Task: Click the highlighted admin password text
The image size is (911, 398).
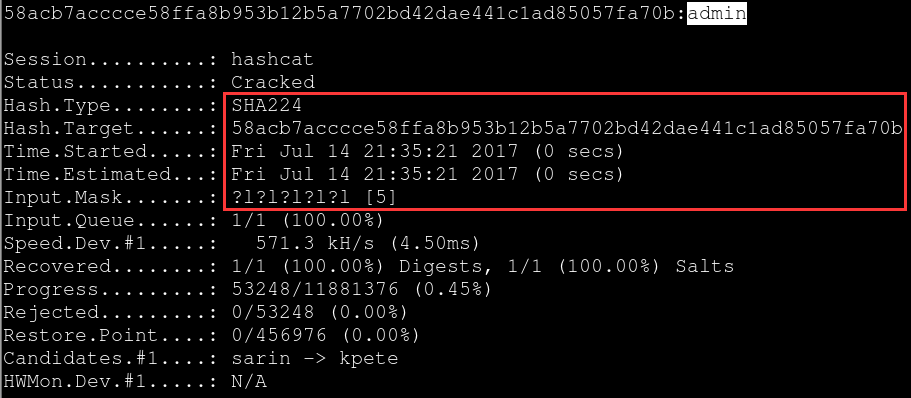Action: click(x=716, y=13)
